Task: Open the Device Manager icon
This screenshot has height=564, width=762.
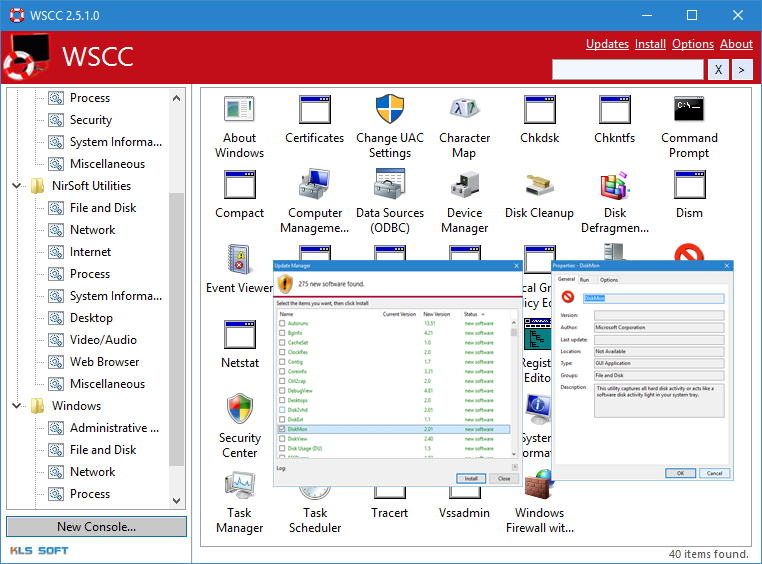Action: pos(465,184)
